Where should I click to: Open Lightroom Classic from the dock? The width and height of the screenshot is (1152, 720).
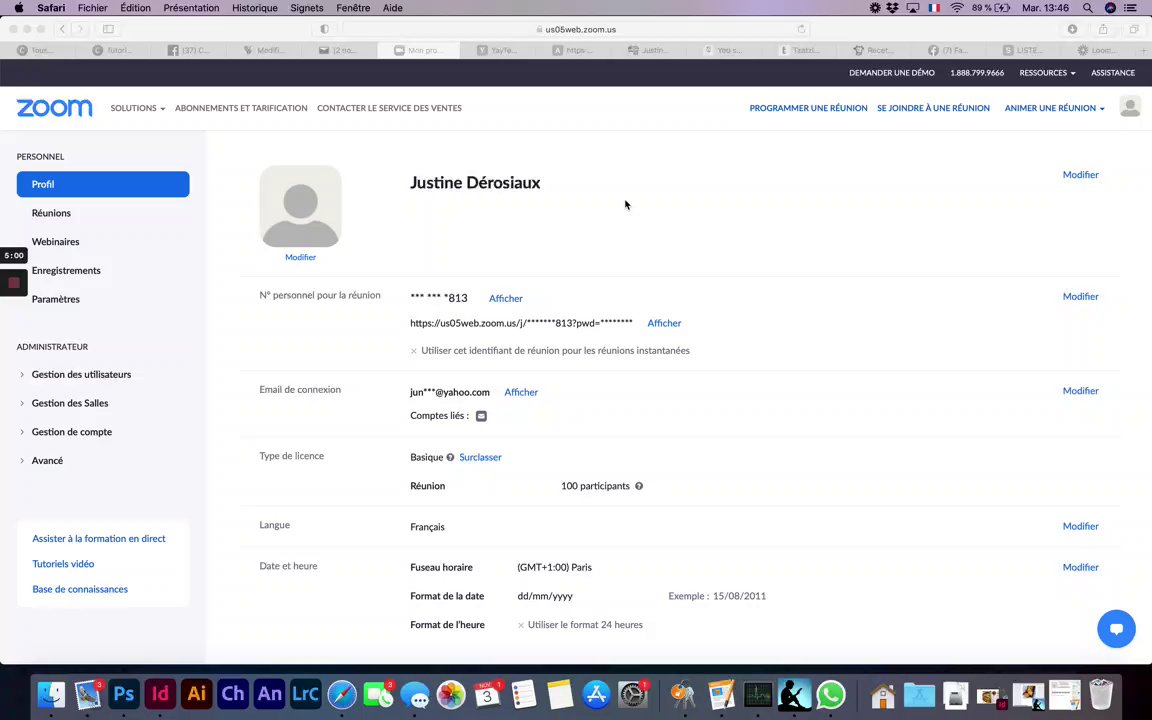(306, 694)
